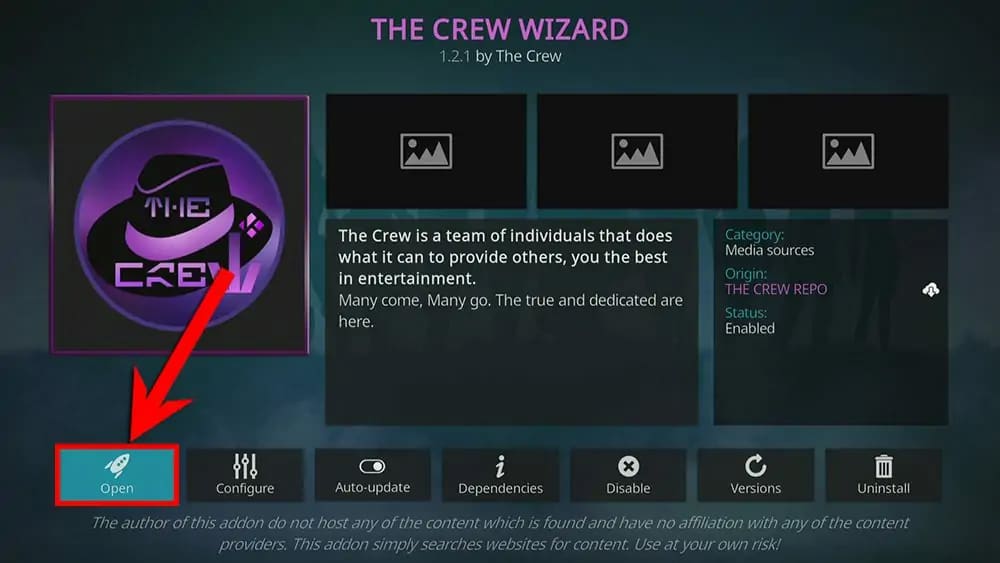The width and height of the screenshot is (1000, 563).
Task: Open The Crew Wizard addon
Action: tap(117, 475)
